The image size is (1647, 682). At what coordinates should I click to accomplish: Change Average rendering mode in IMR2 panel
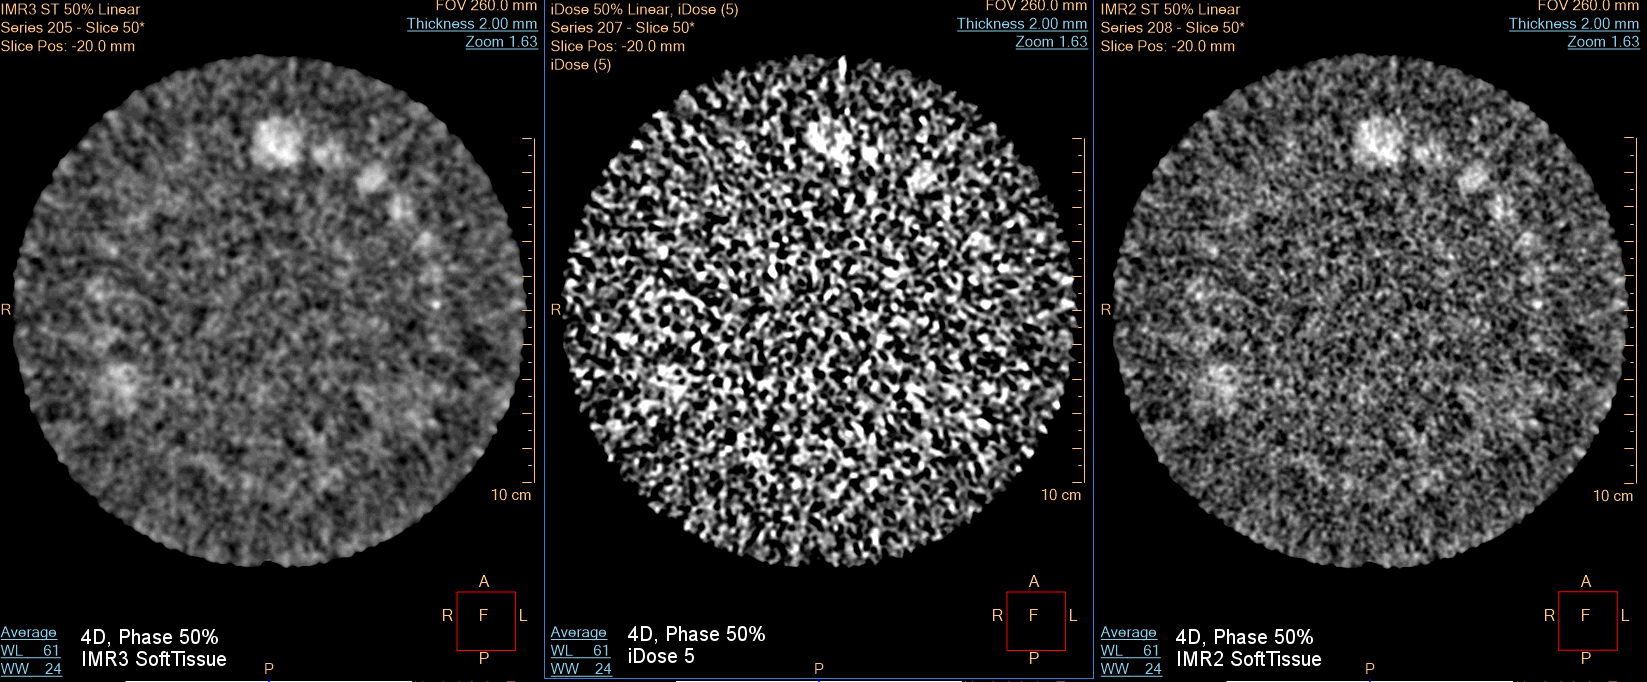1129,632
